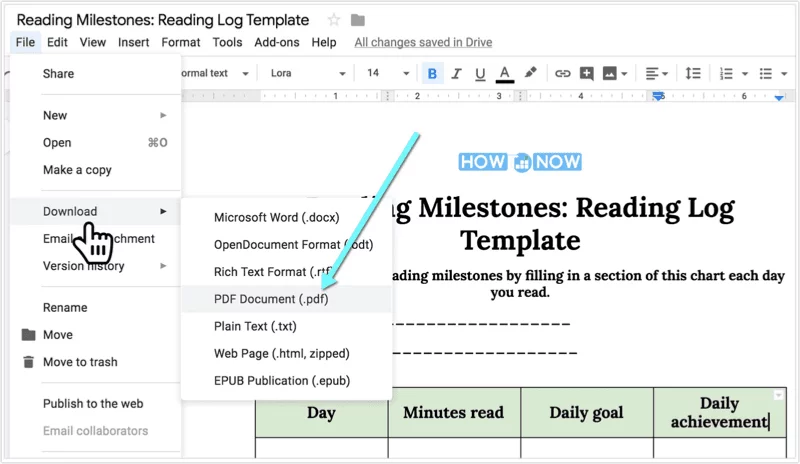Click the numbered list icon
Screen dimensions: 800x464
pyautogui.click(x=726, y=74)
